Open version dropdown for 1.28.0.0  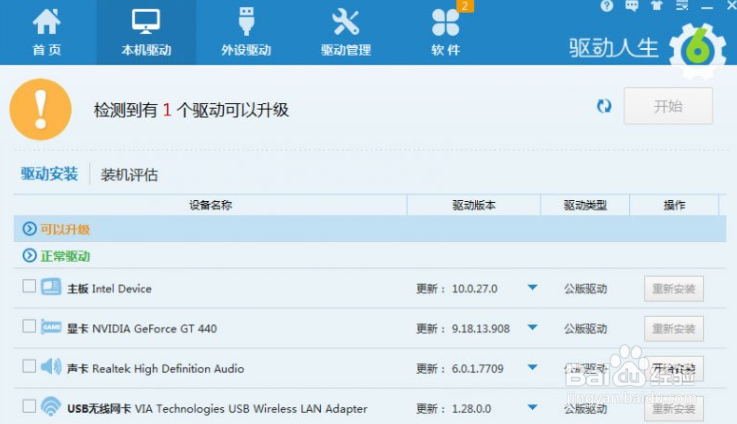[x=533, y=408]
